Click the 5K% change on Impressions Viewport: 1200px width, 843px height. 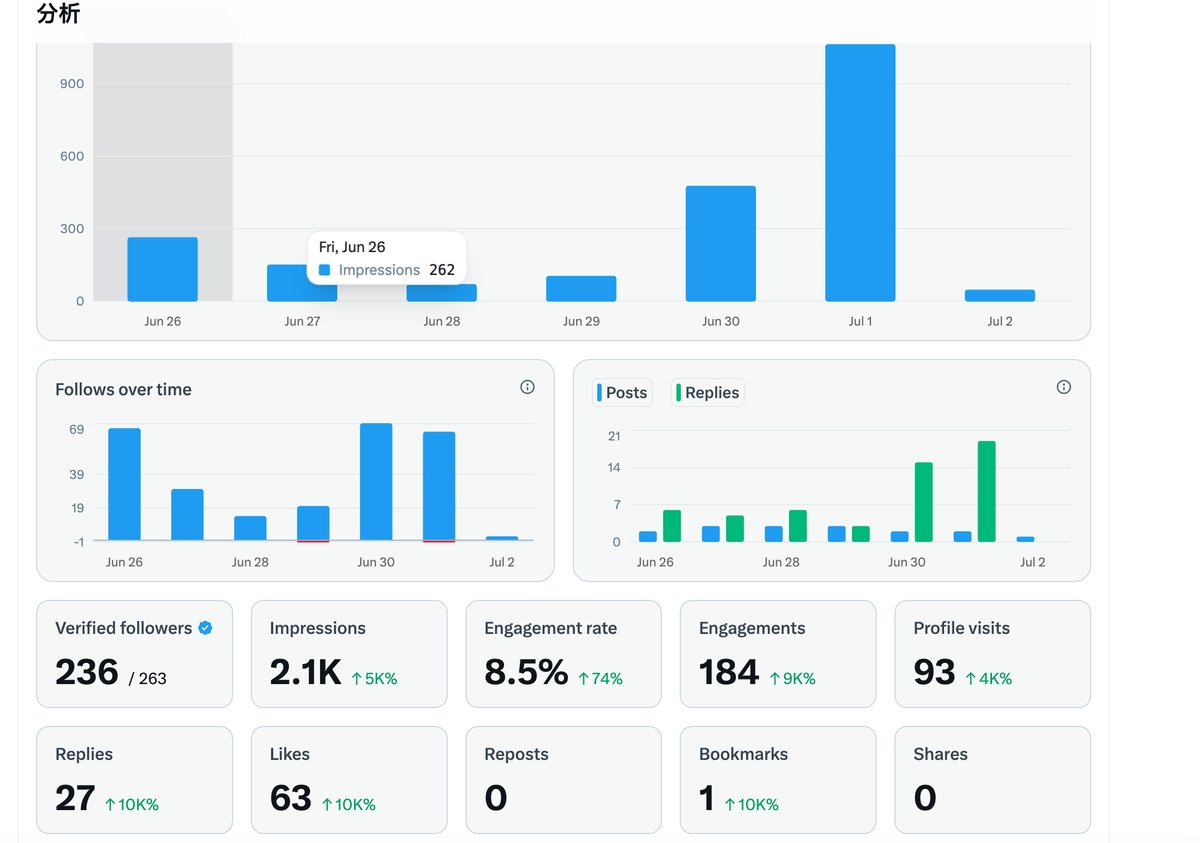[x=374, y=679]
